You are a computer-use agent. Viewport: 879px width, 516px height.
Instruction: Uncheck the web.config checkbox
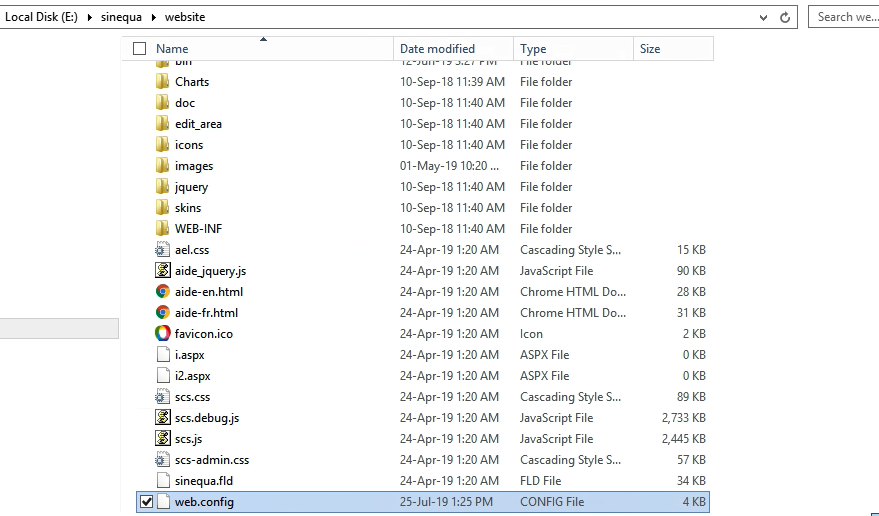(x=147, y=502)
